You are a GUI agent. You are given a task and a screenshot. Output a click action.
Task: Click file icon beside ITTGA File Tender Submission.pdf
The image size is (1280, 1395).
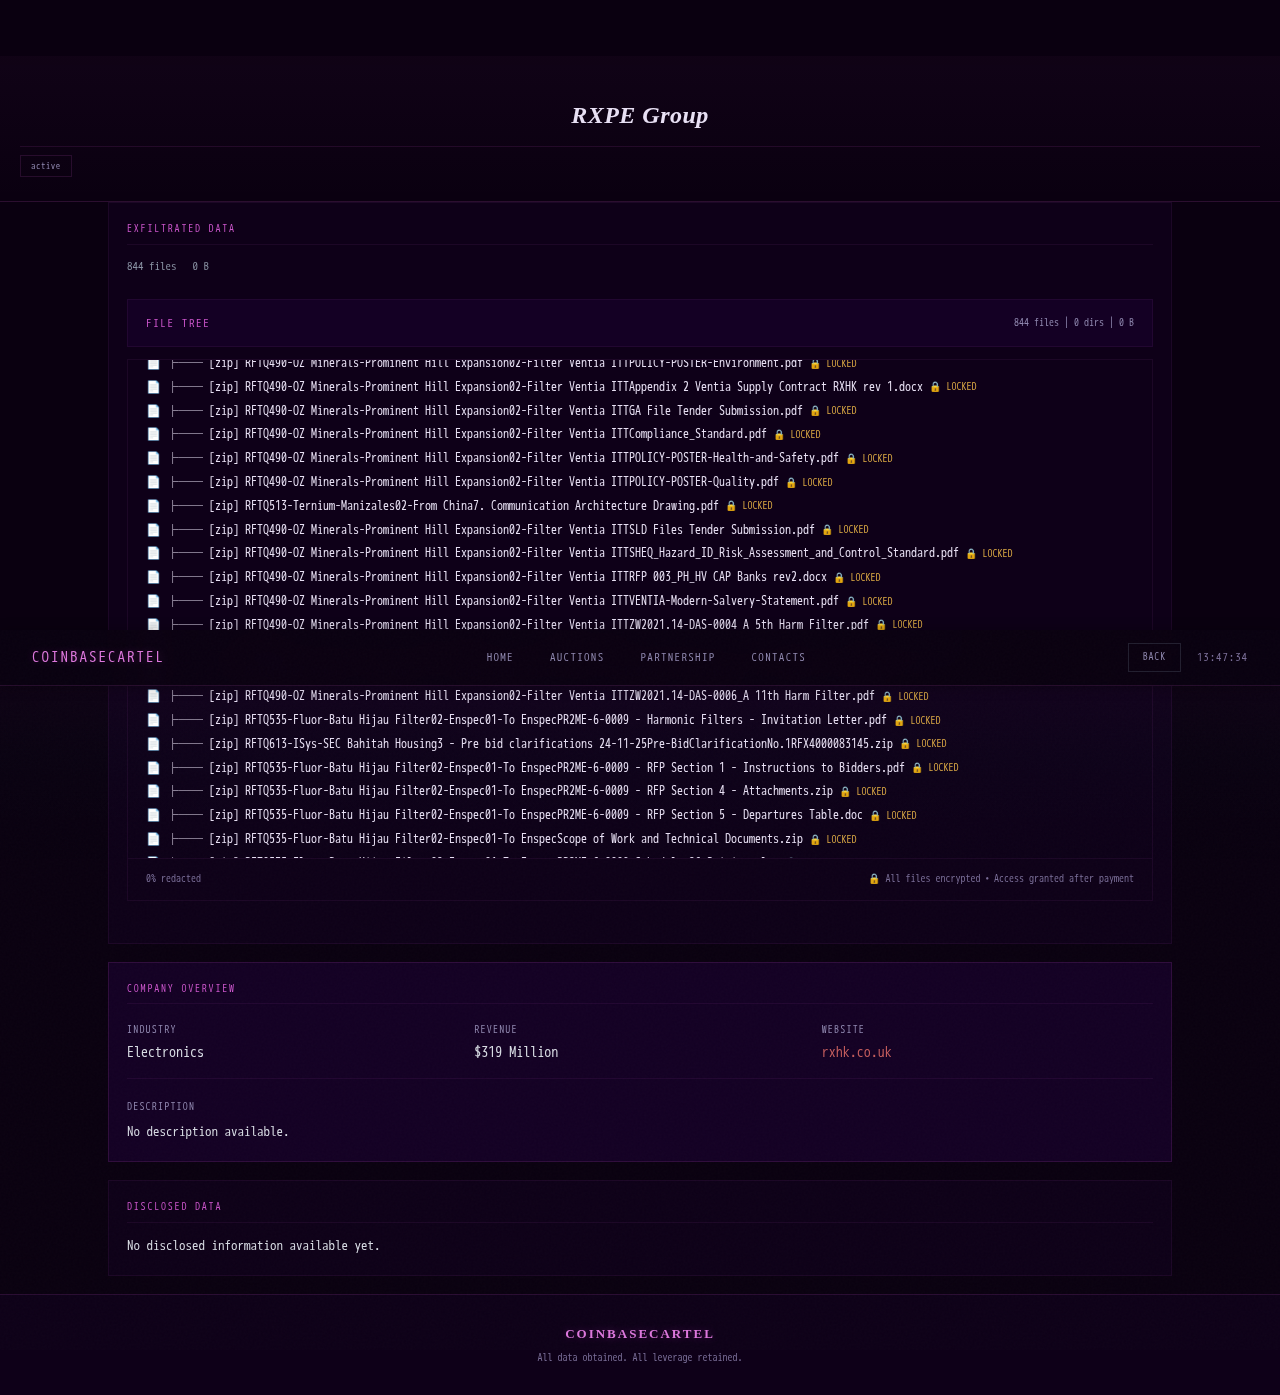click(153, 411)
